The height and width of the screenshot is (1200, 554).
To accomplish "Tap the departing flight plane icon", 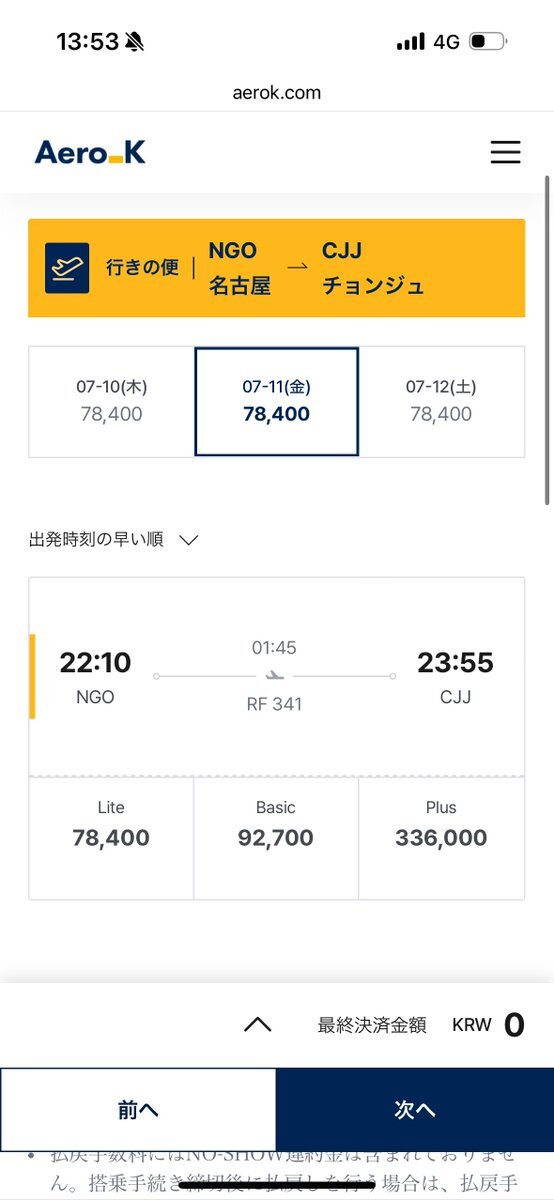I will click(x=67, y=268).
